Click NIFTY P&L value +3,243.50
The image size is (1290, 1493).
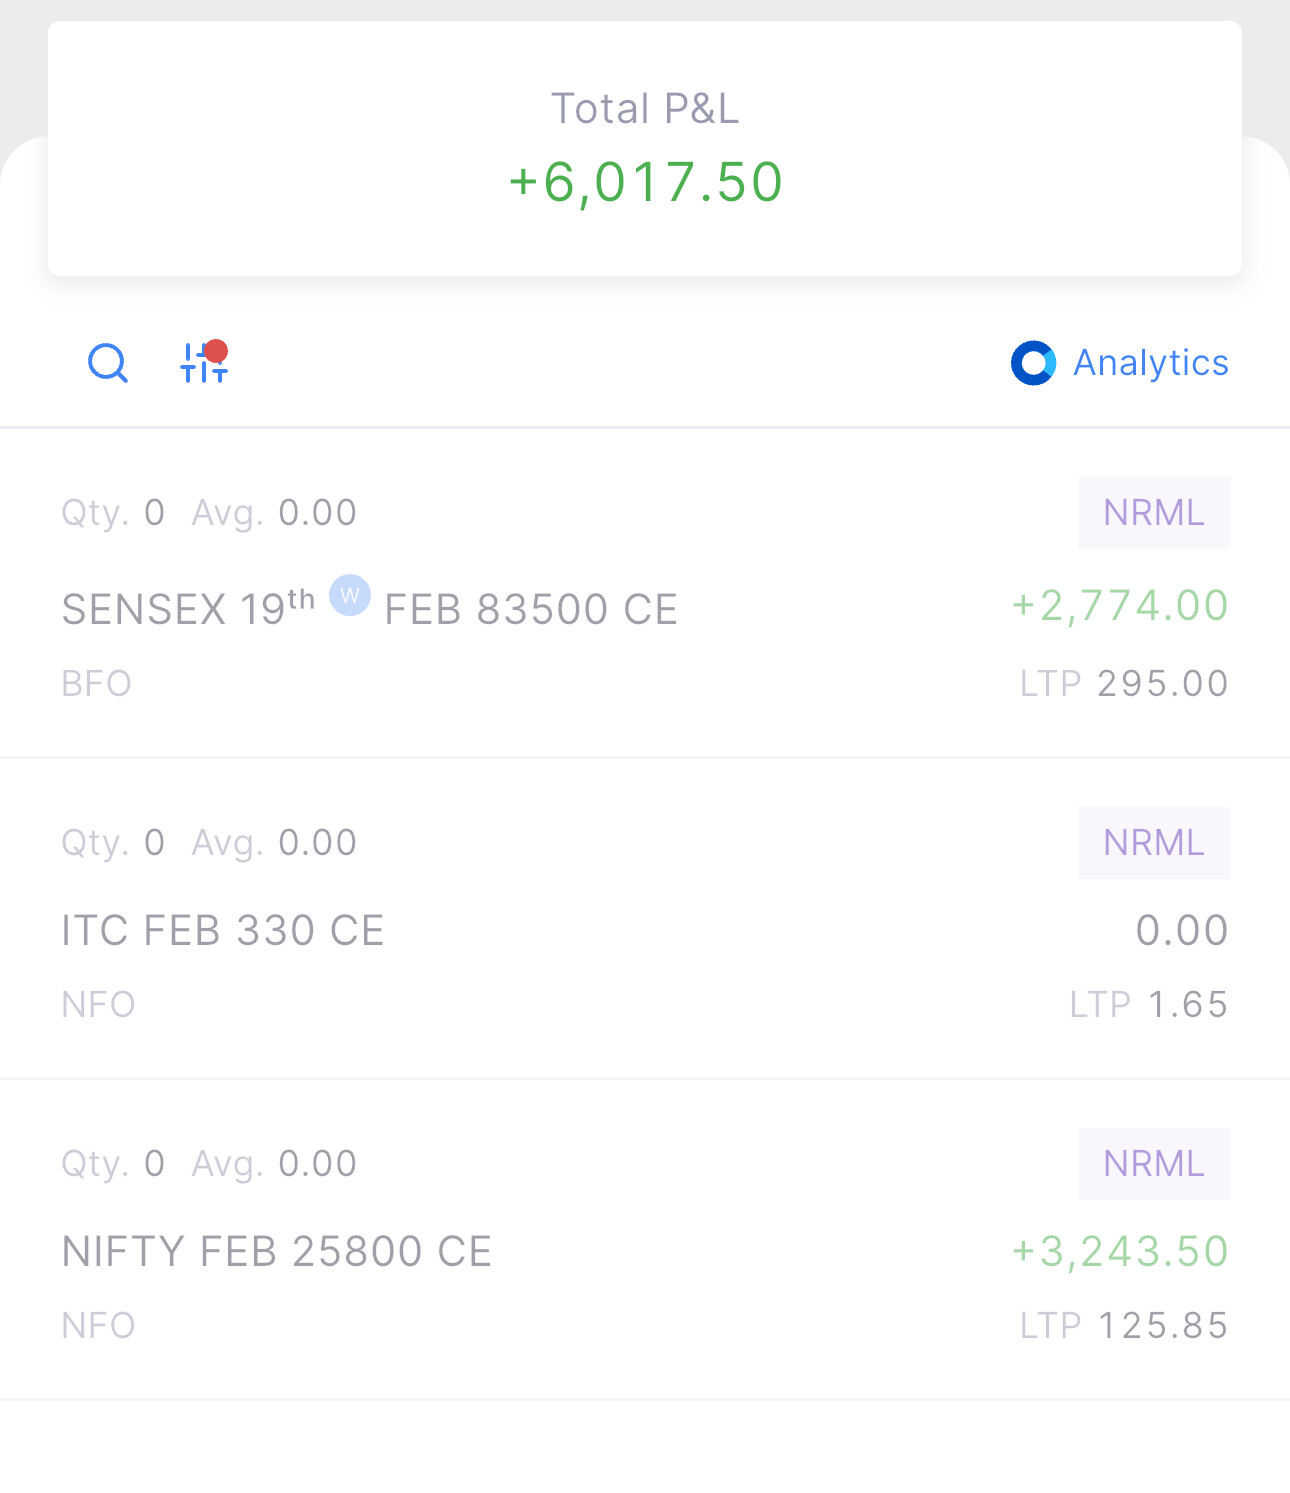pos(1120,1252)
